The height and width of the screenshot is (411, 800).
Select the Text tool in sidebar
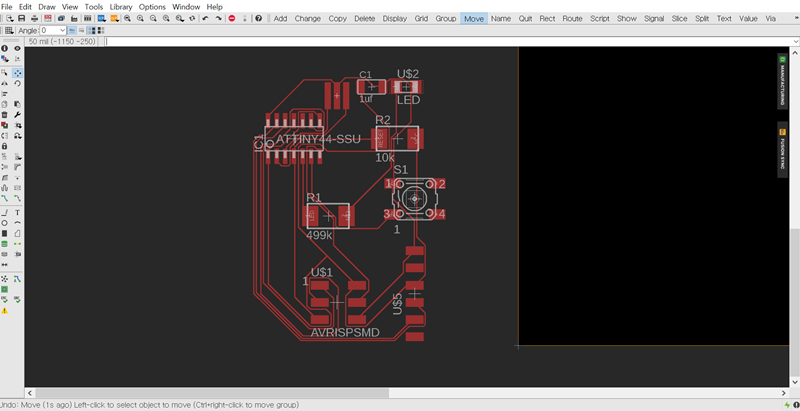click(17, 213)
